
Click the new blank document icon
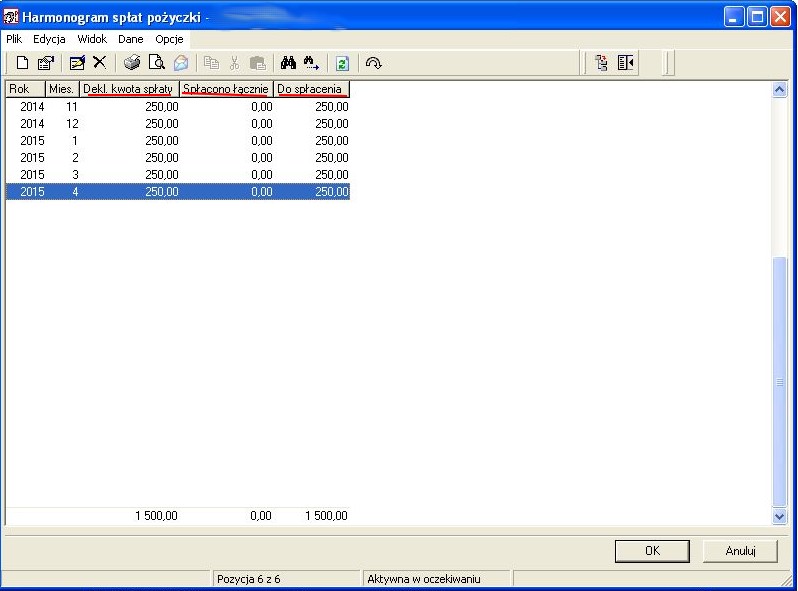(x=22, y=63)
